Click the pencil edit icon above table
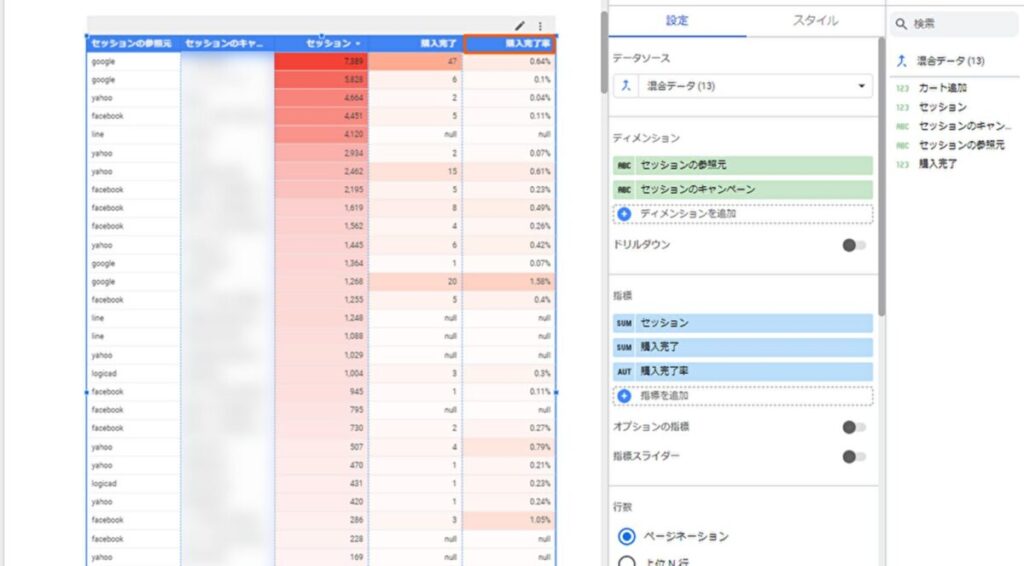Viewport: 1024px width, 566px height. (x=520, y=26)
